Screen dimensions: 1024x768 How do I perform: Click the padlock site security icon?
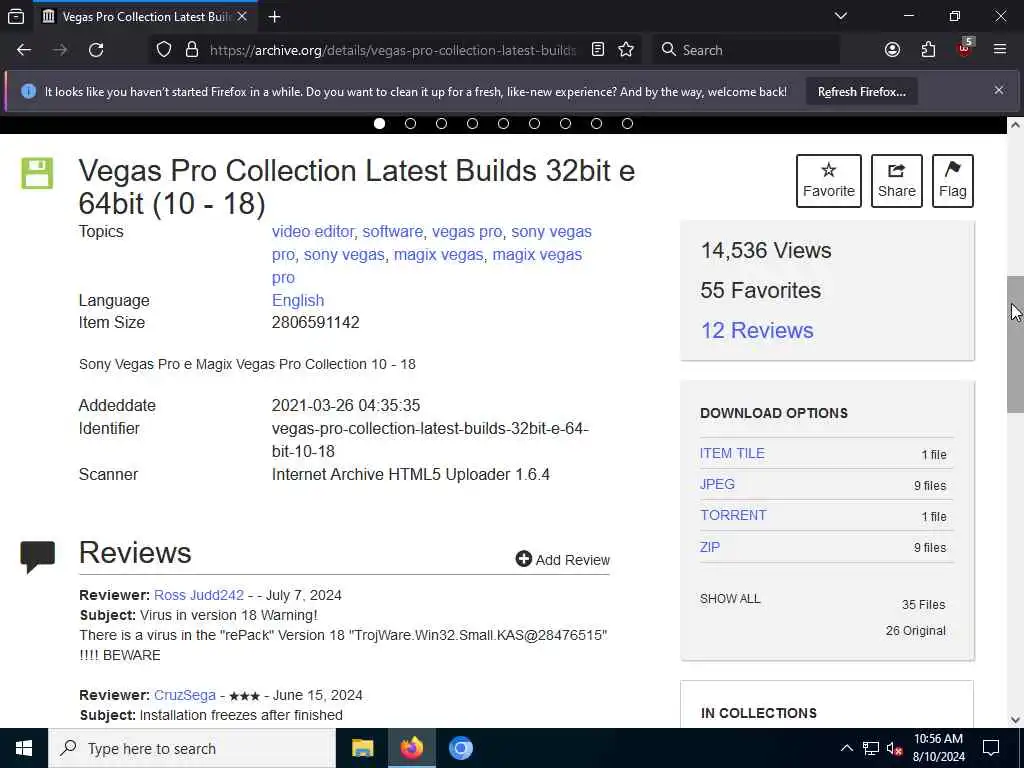pos(191,50)
